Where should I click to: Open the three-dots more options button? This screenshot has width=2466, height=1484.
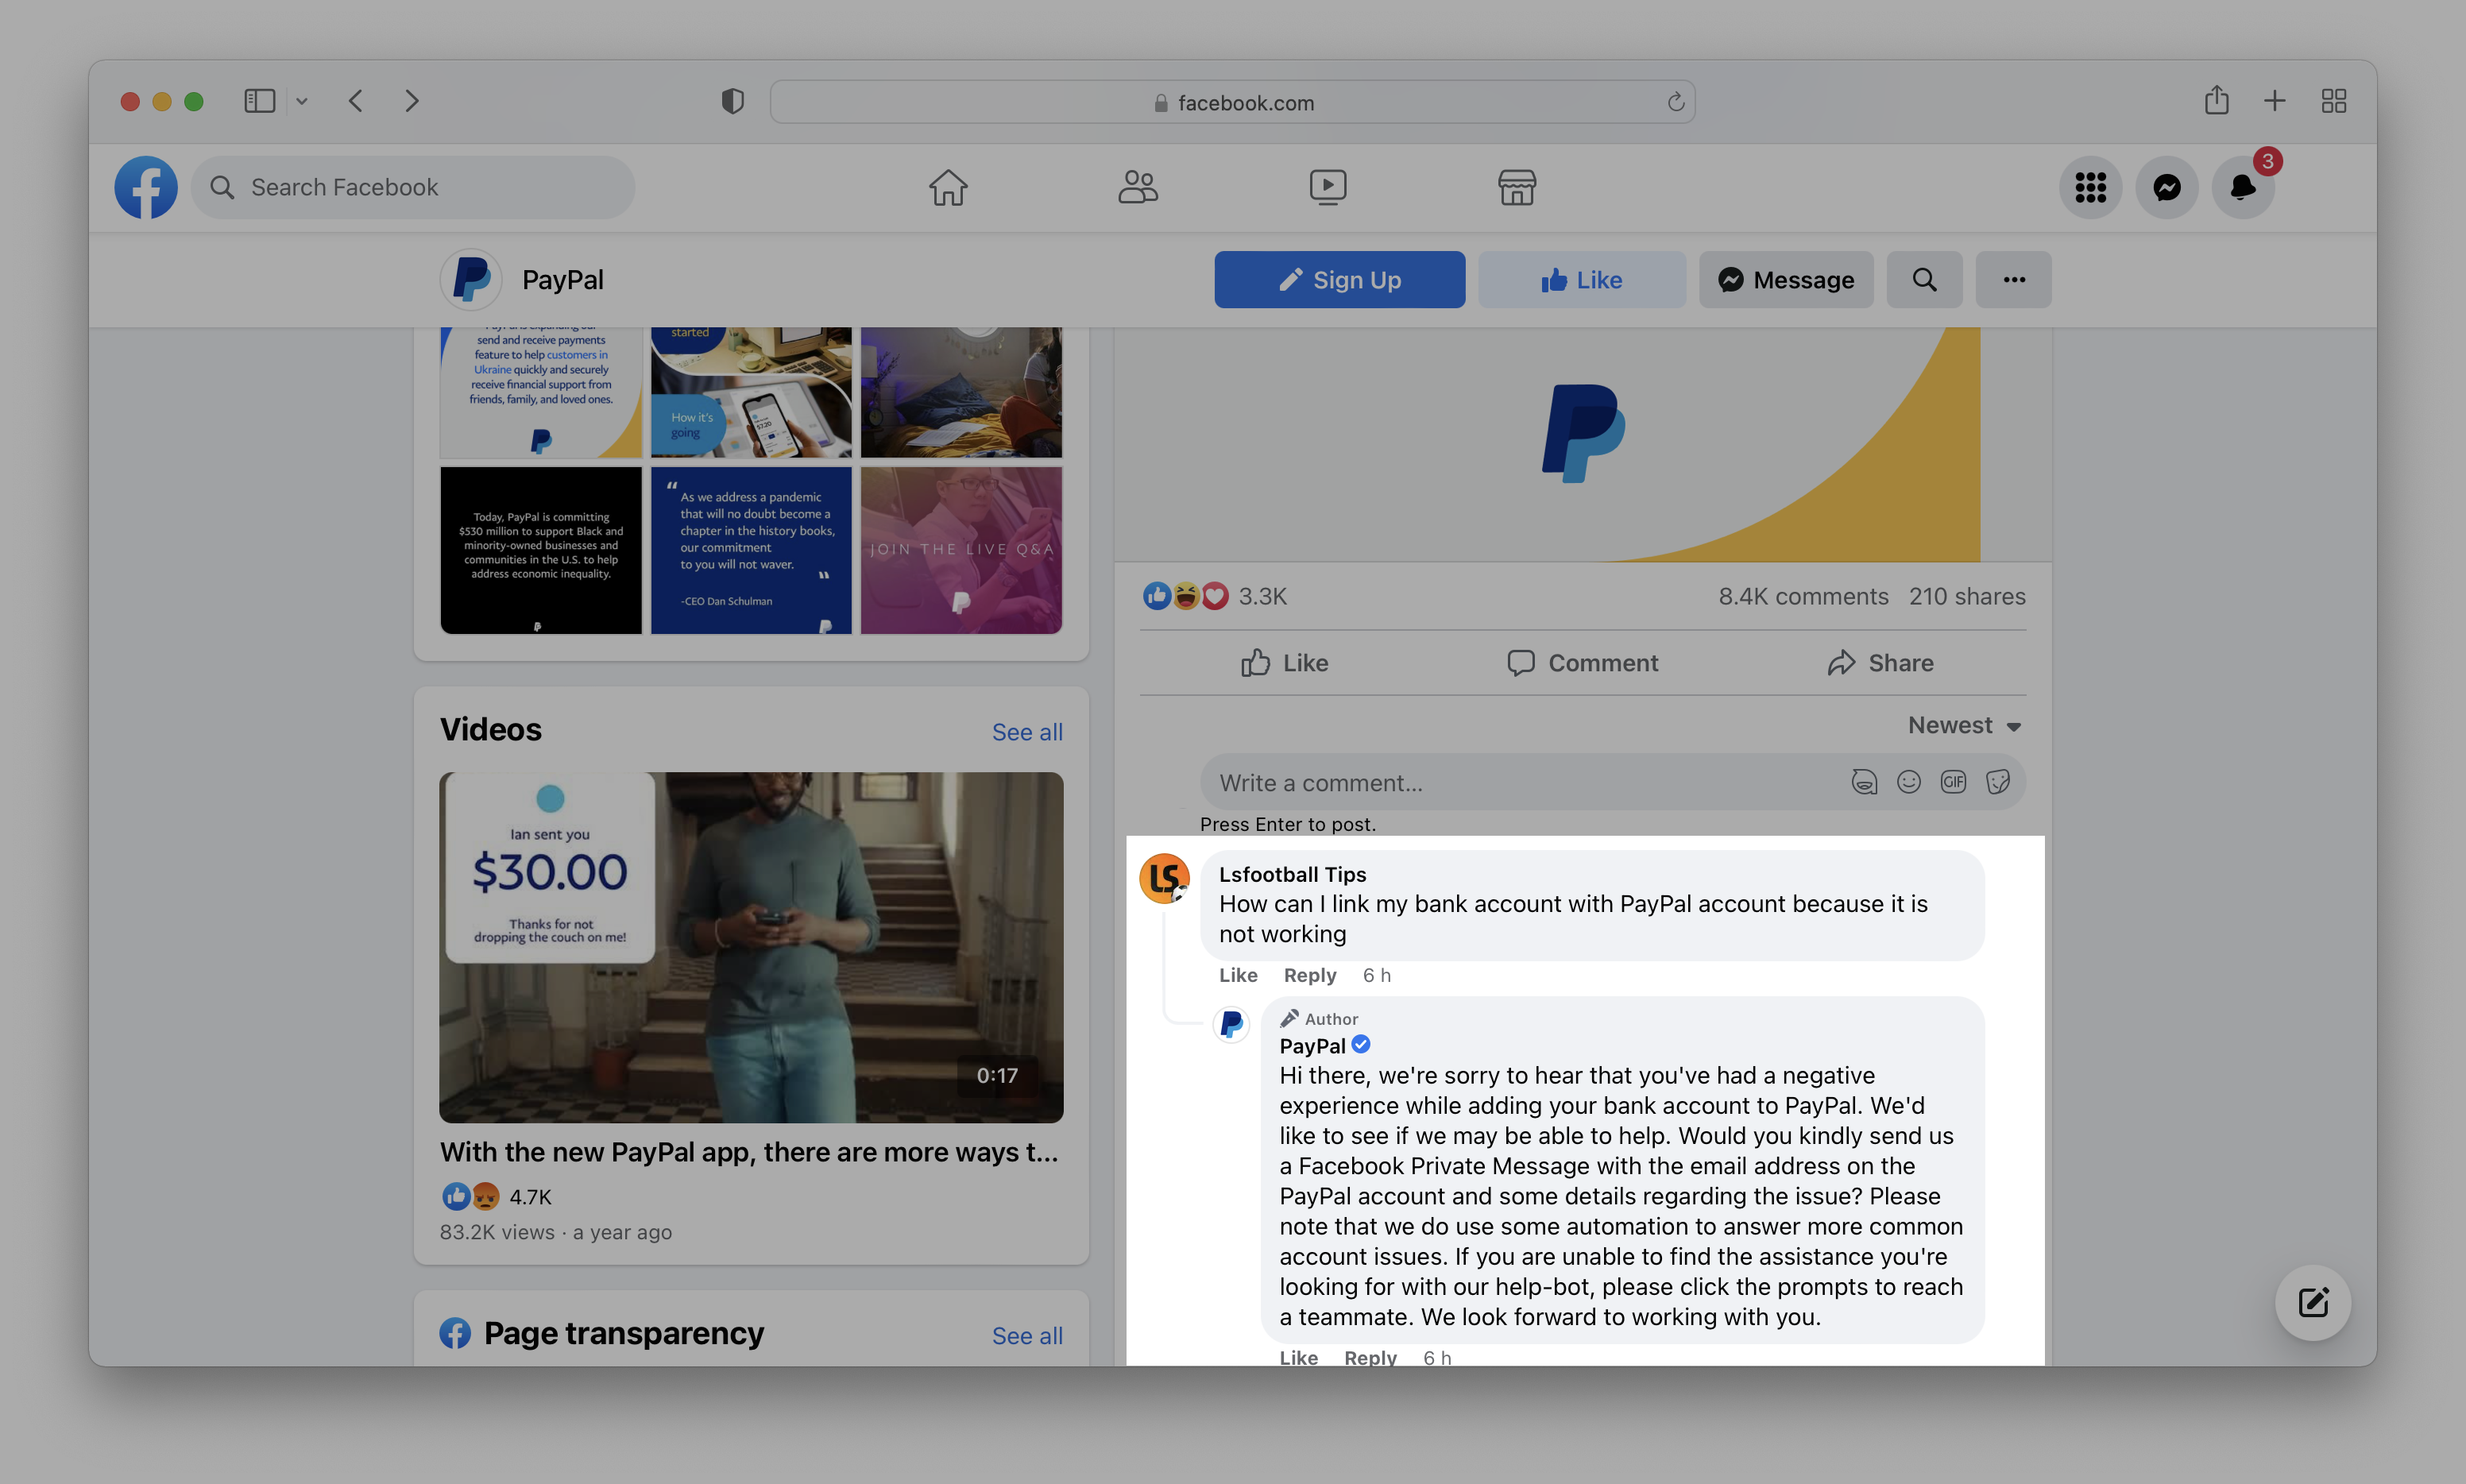(2013, 280)
